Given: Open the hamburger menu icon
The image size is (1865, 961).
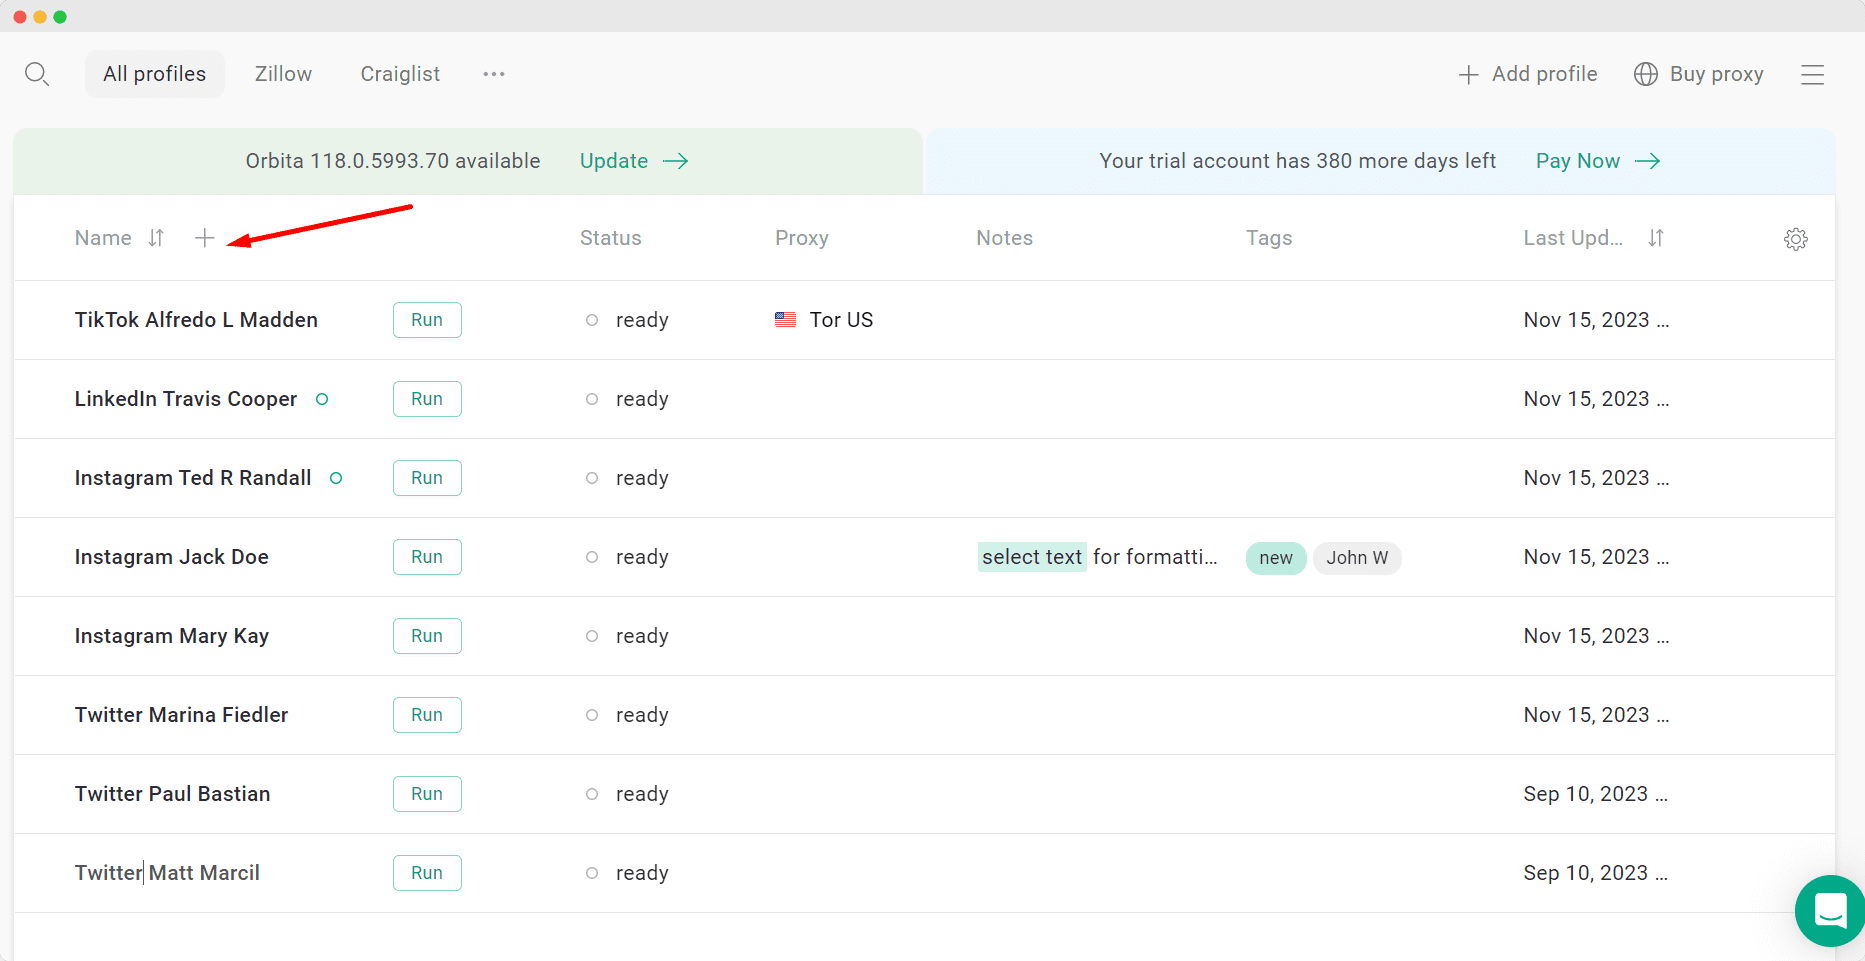Looking at the screenshot, I should 1813,75.
